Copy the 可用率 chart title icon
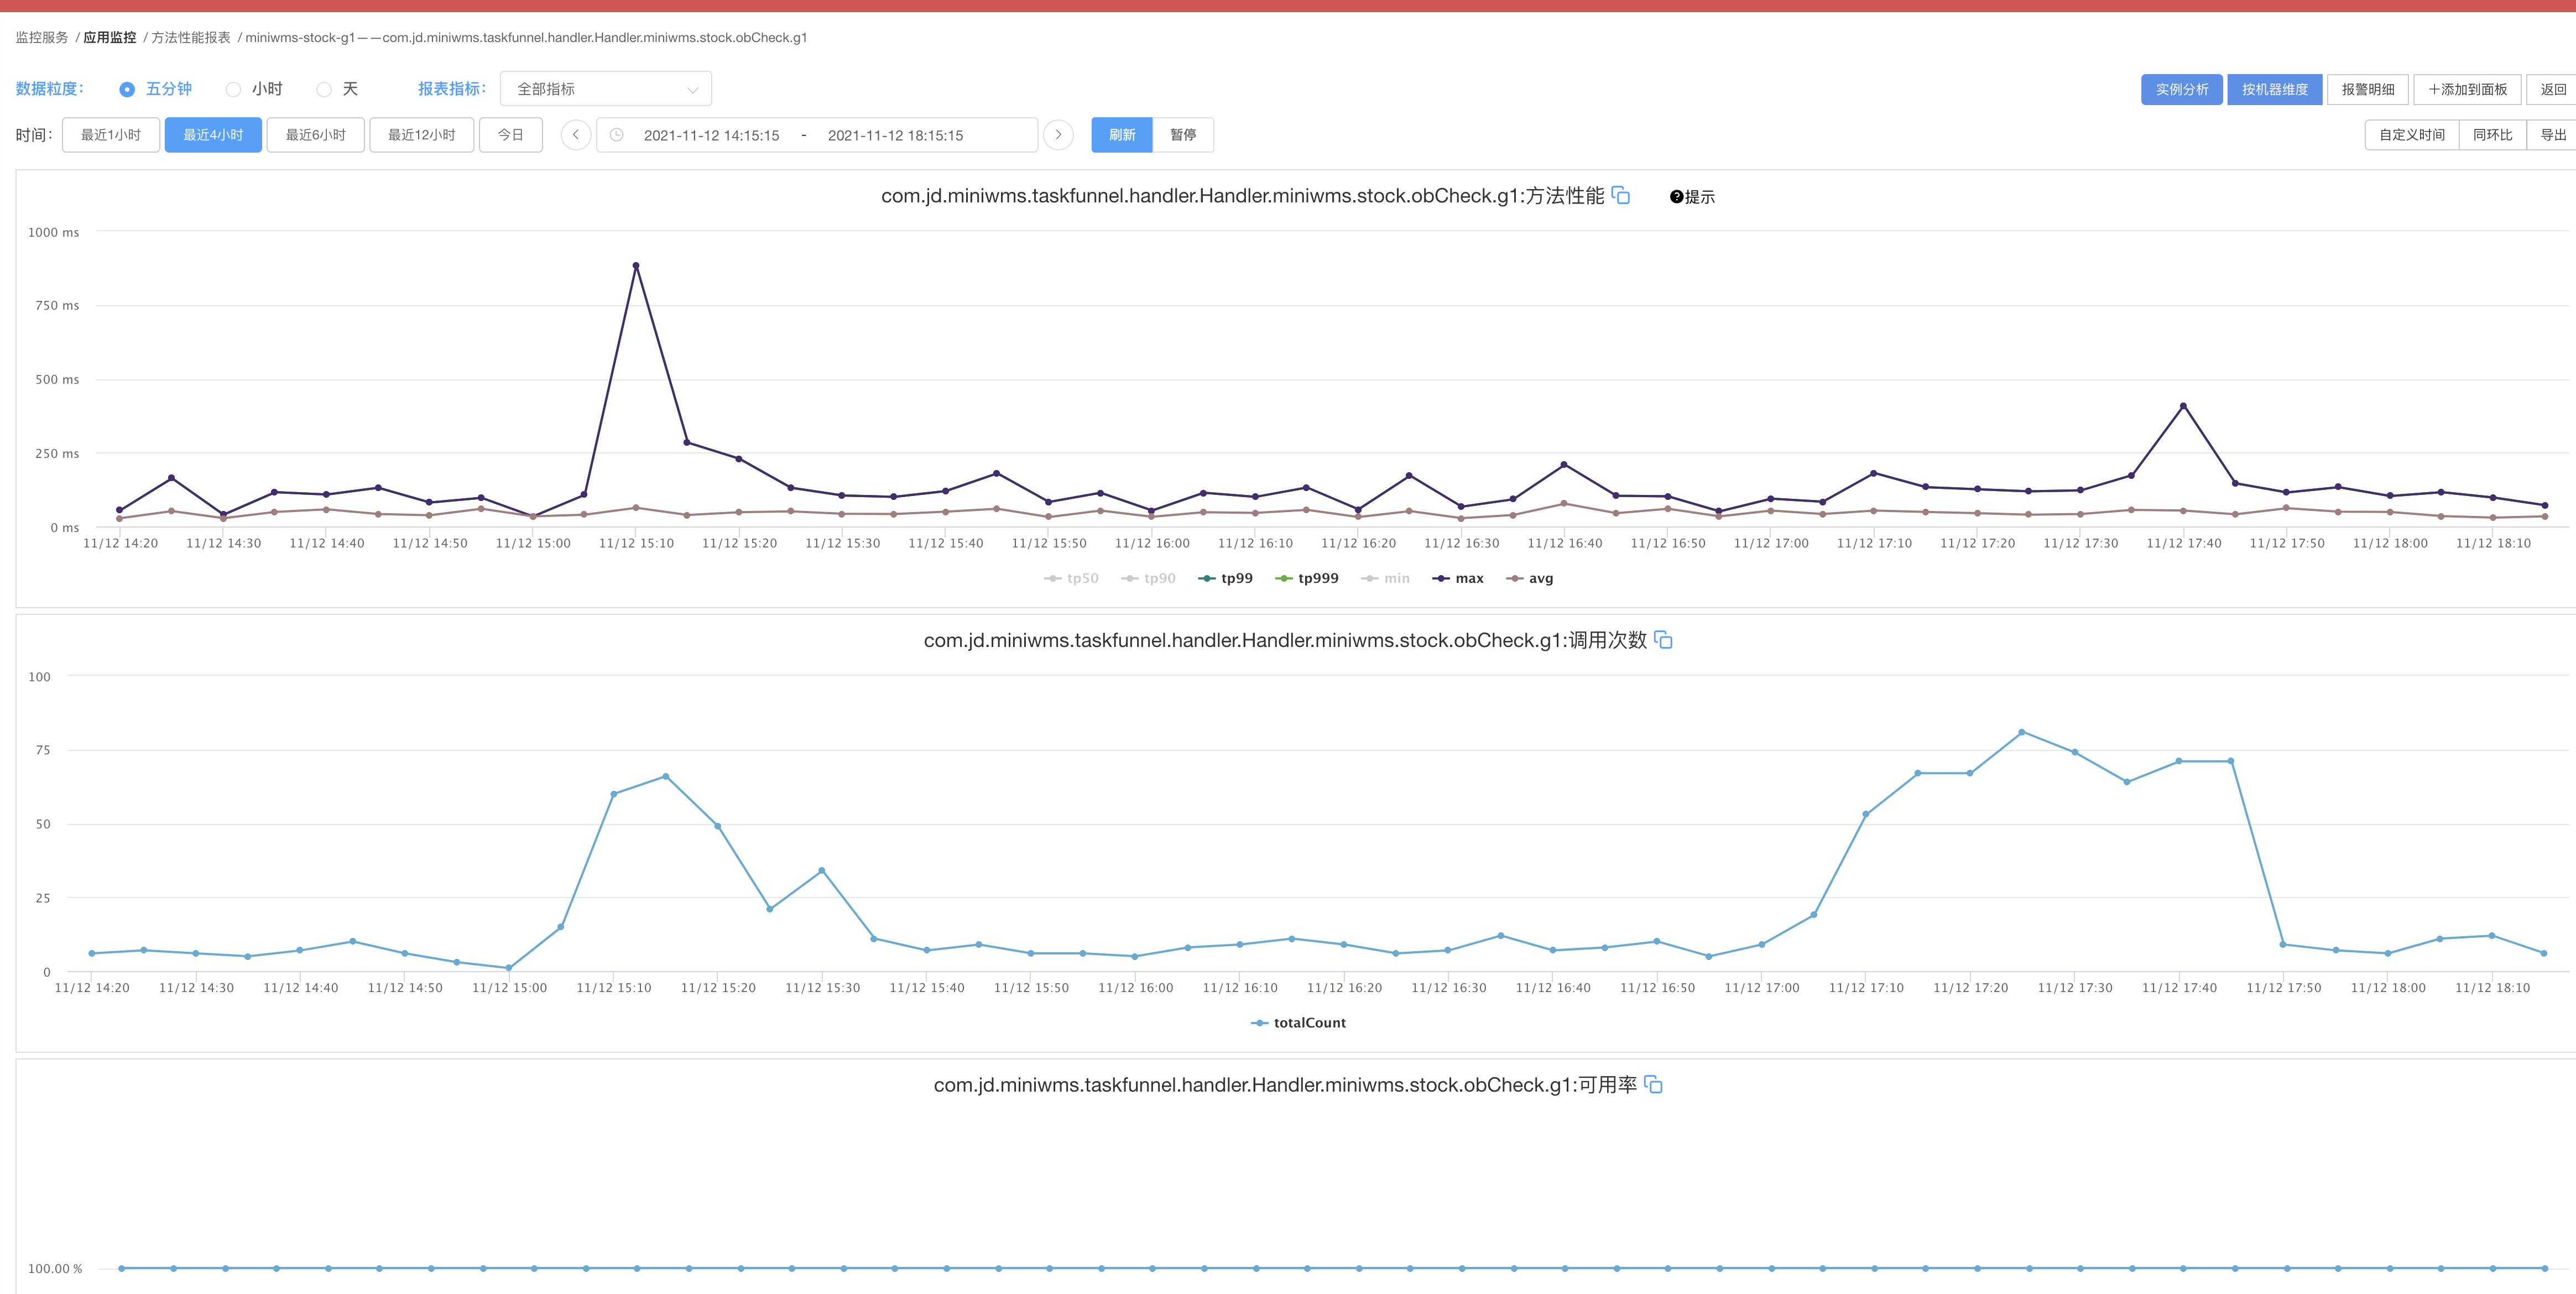 pos(1653,1084)
